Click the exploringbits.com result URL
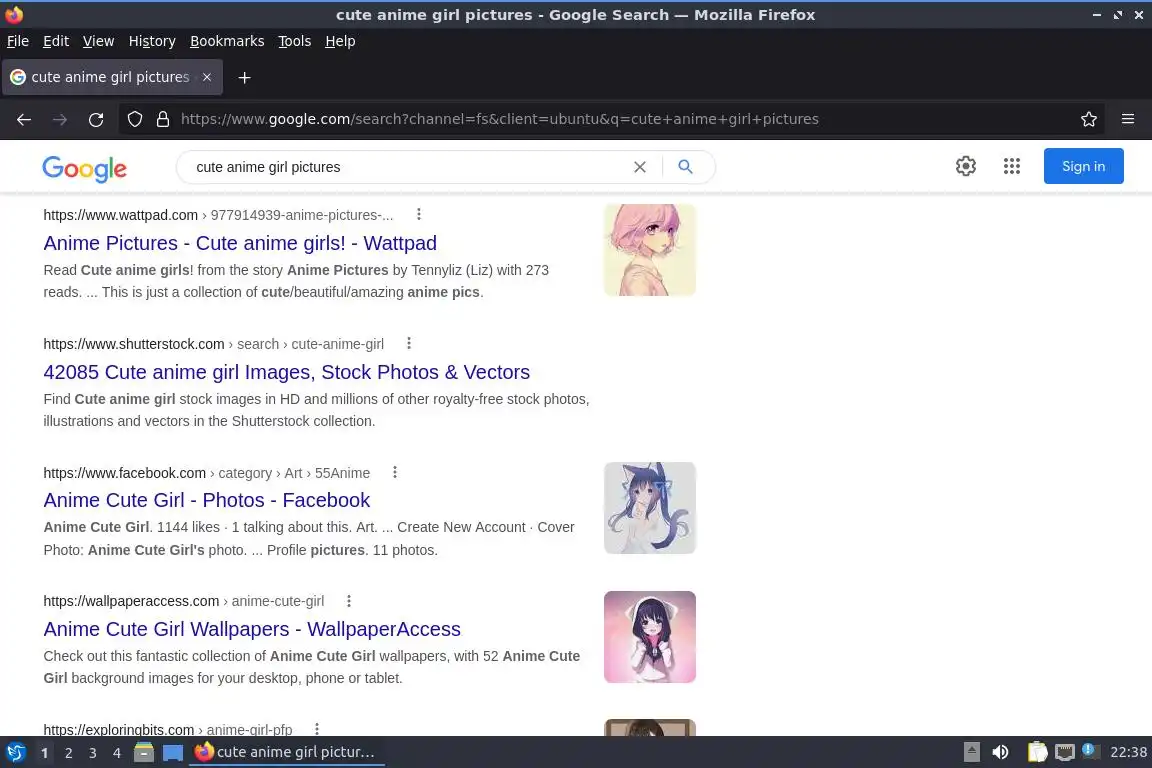This screenshot has width=1152, height=768. tap(168, 730)
